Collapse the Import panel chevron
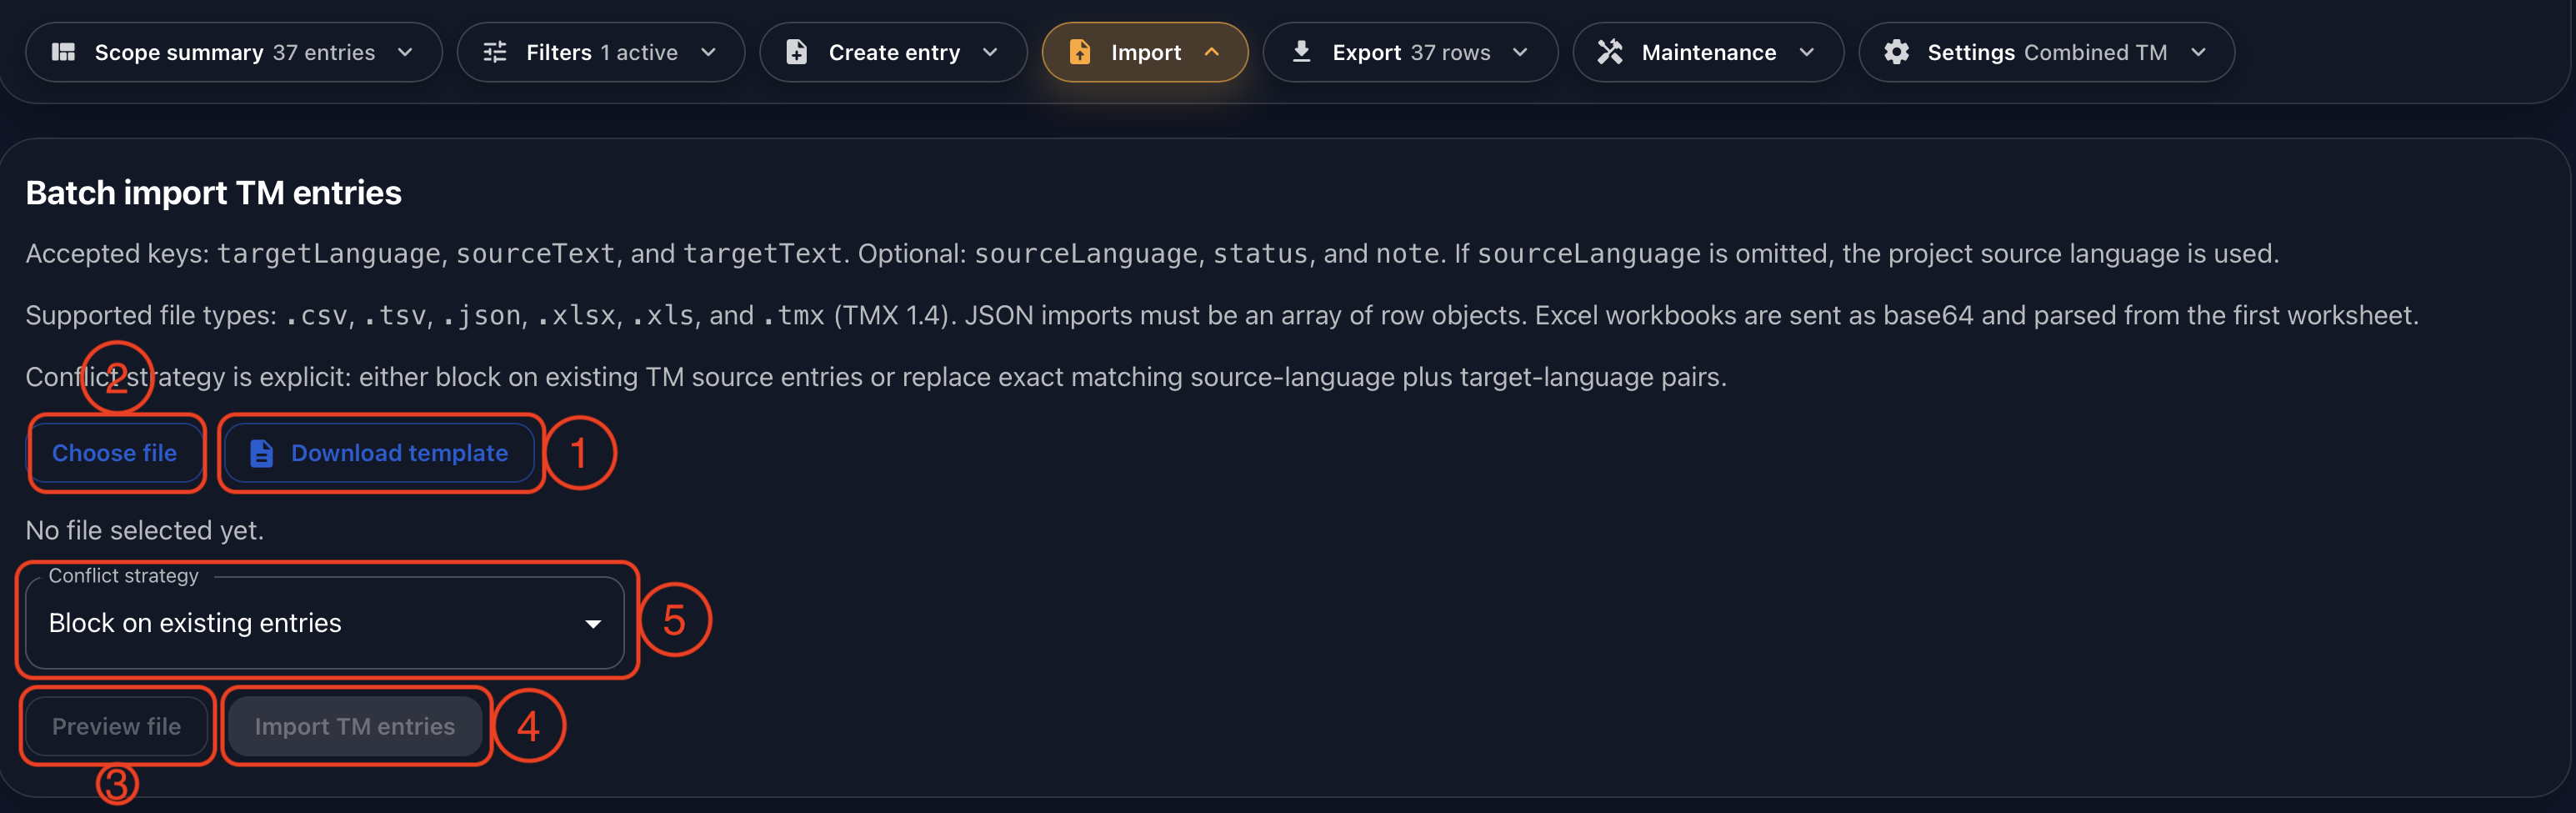Viewport: 2576px width, 813px height. coord(1211,52)
